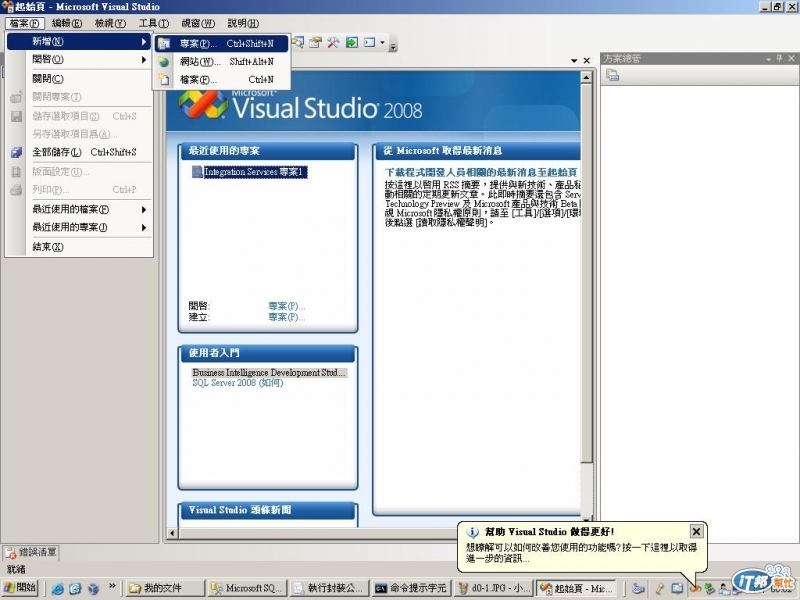Toggle auto-hide pin on 方案總管 panel
The image size is (800, 600).
coord(779,59)
